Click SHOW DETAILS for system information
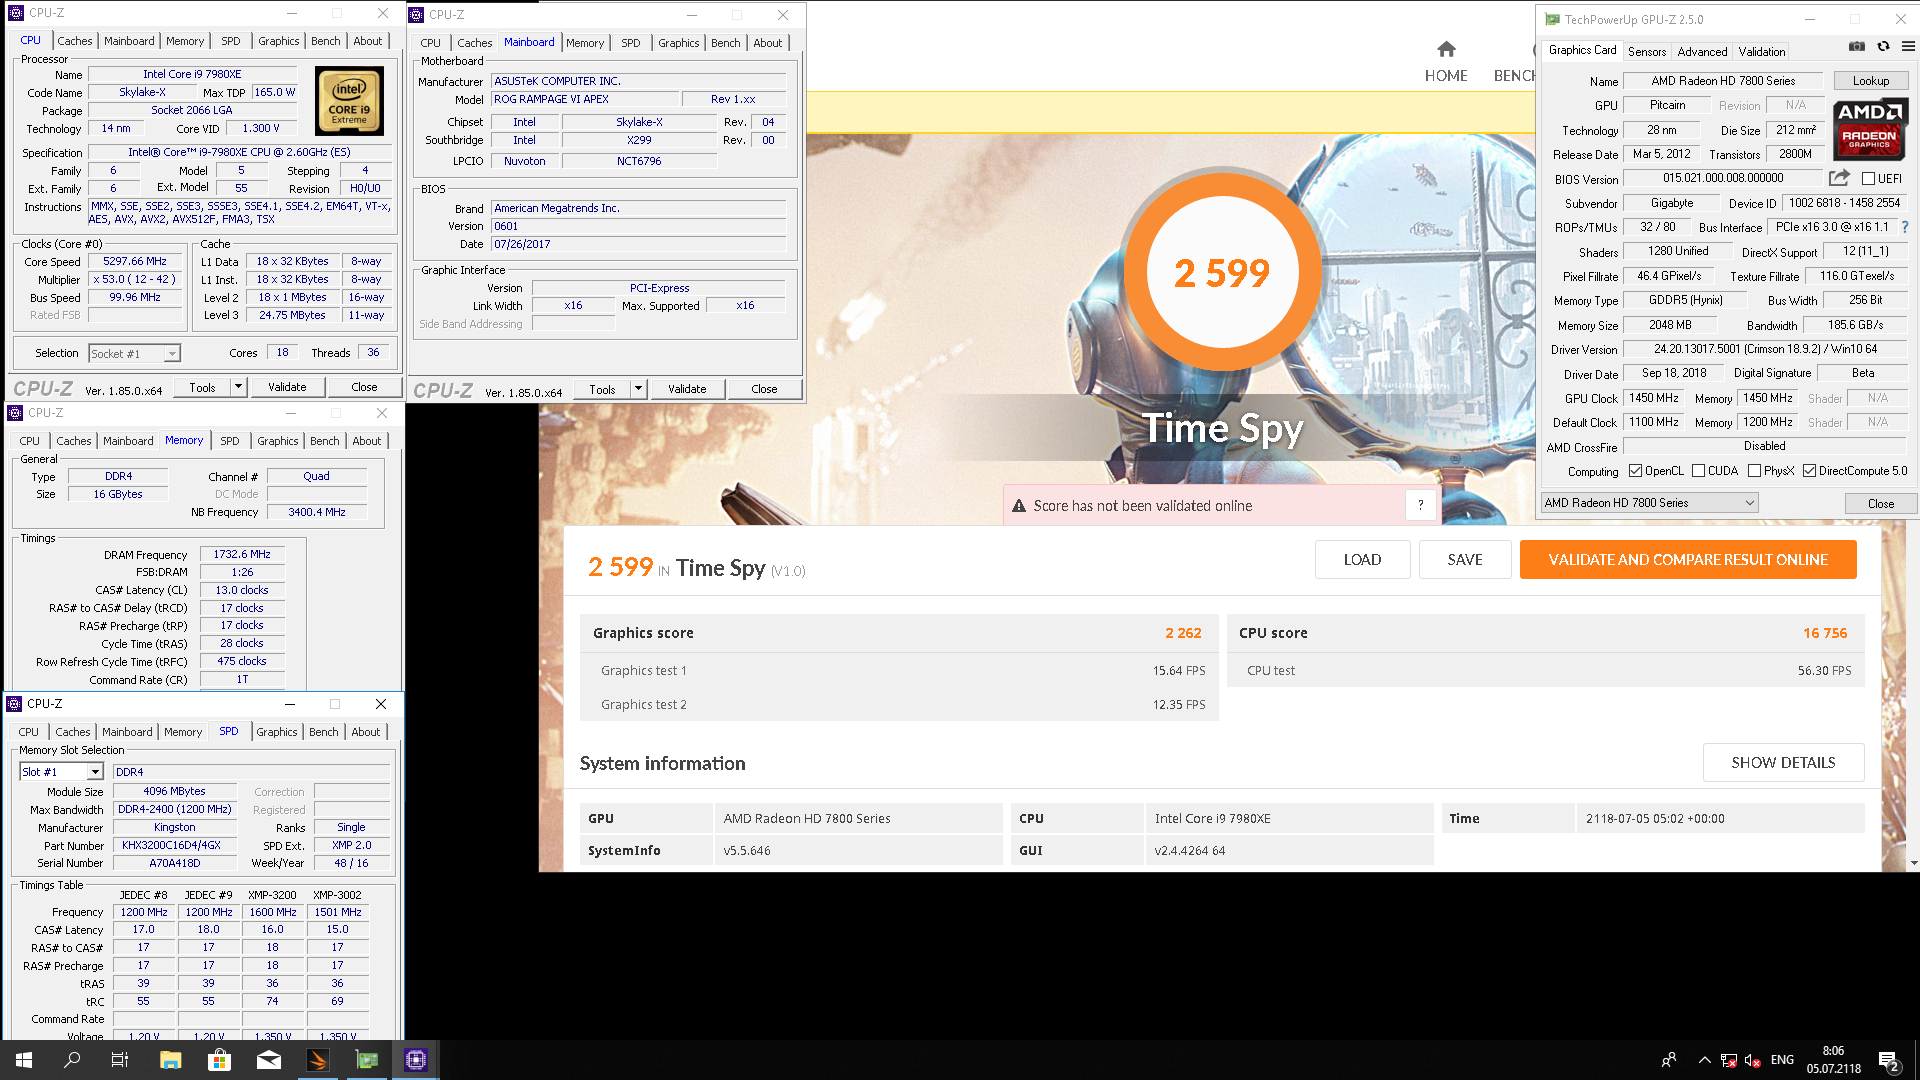The image size is (1920, 1080). pos(1782,762)
